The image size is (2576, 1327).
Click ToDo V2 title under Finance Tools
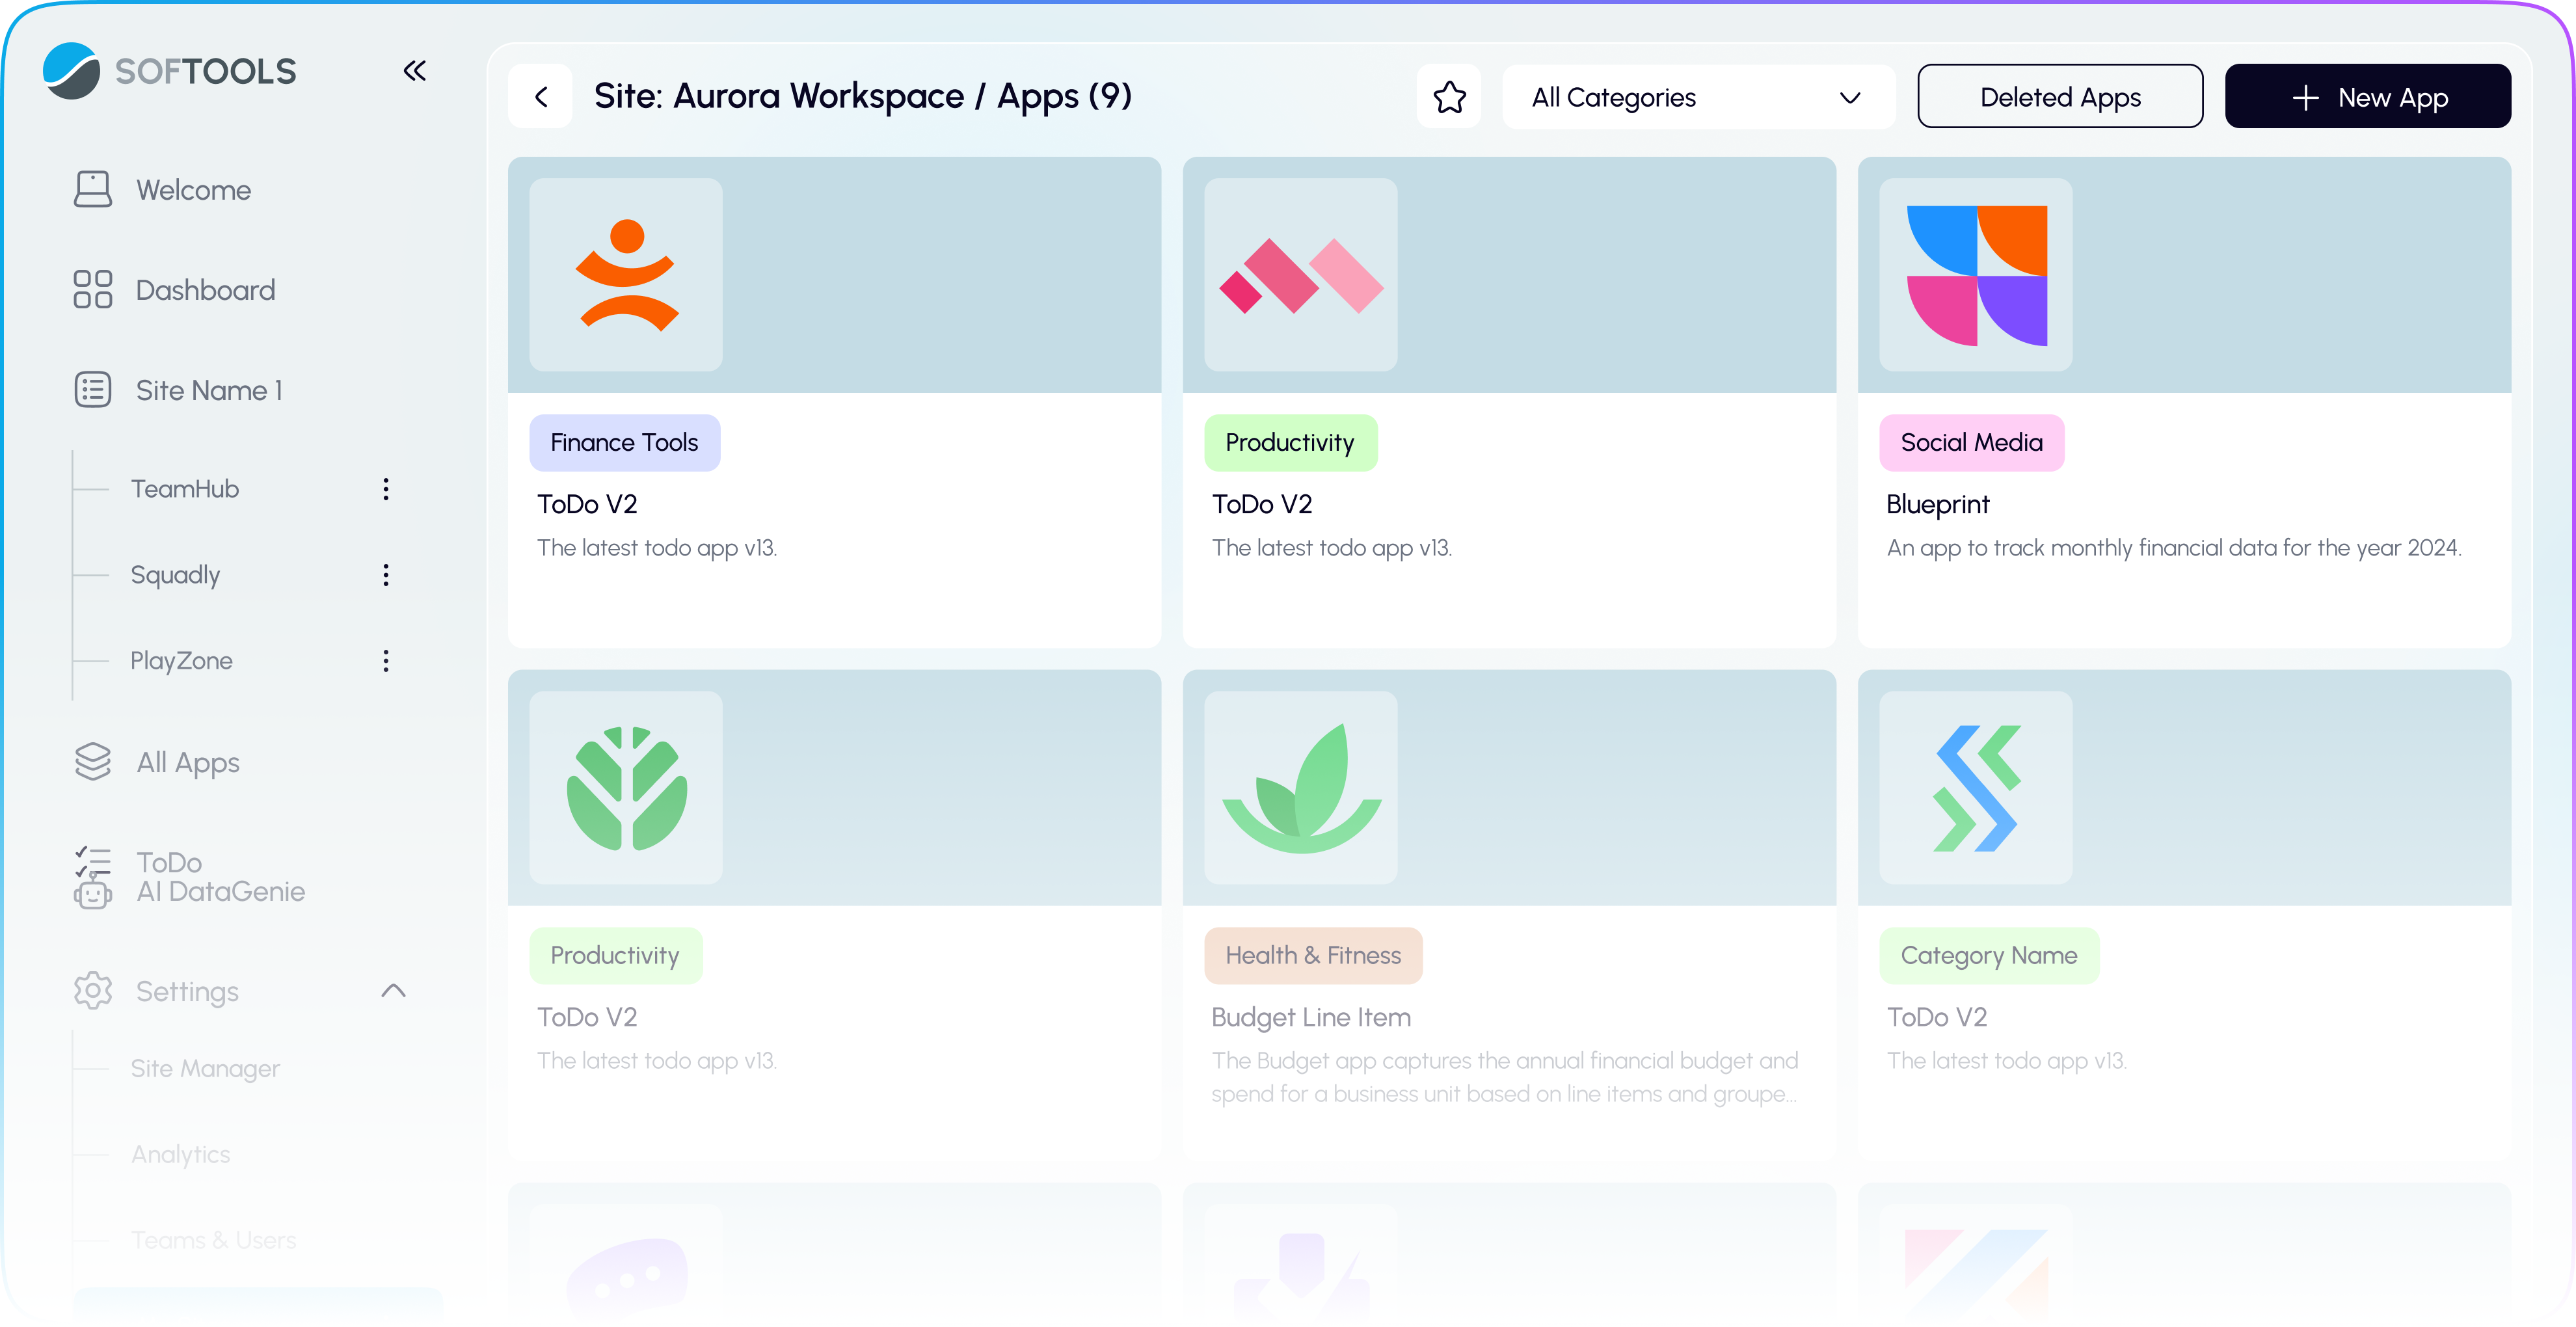click(x=587, y=504)
